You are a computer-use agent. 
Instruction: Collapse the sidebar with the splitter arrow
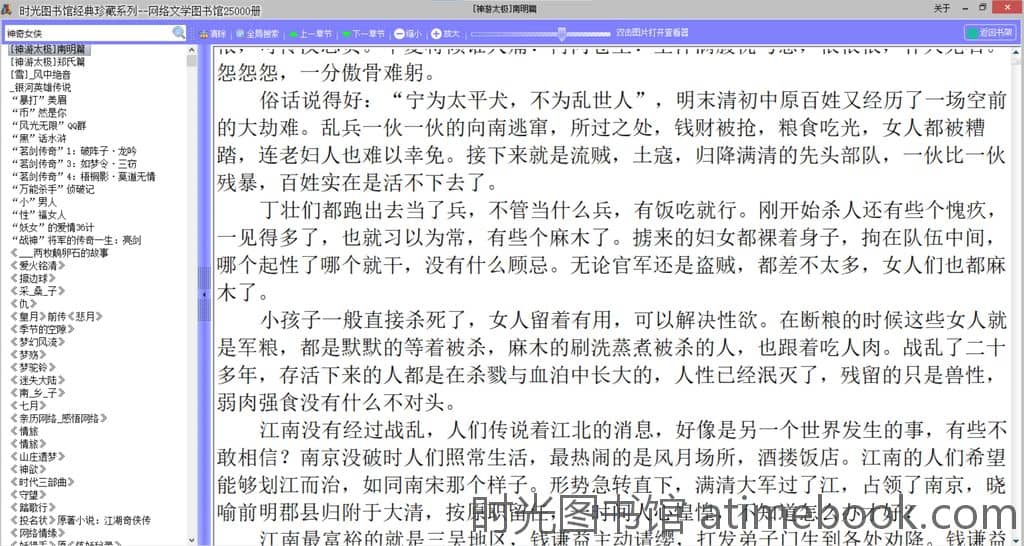[x=204, y=295]
